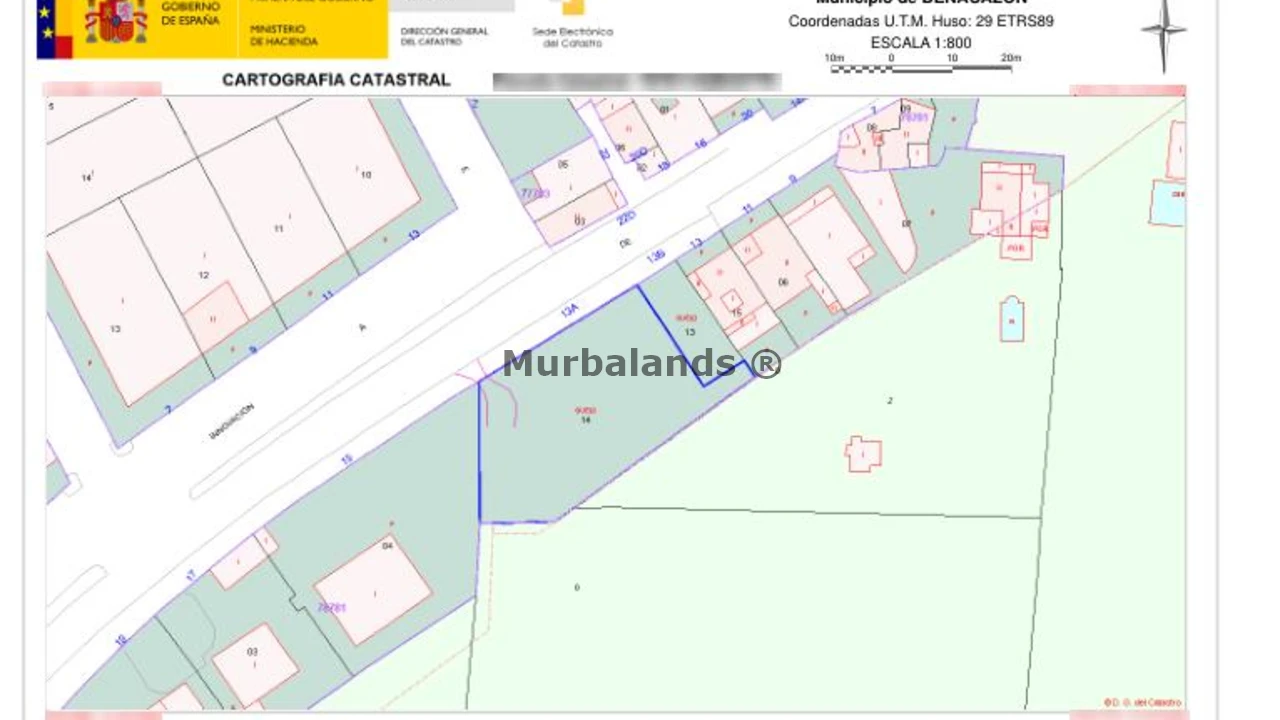Click the Ministerio de Hacienda label
Screen dimensions: 1280x720
pyautogui.click(x=283, y=36)
